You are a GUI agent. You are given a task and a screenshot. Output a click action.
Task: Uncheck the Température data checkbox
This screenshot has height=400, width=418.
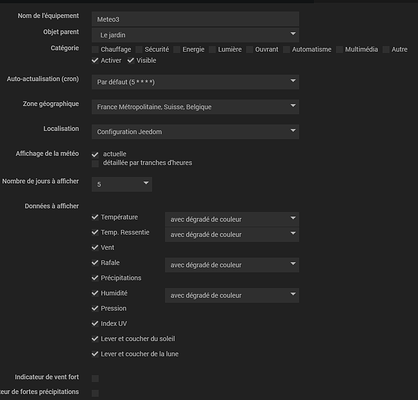pyautogui.click(x=95, y=217)
